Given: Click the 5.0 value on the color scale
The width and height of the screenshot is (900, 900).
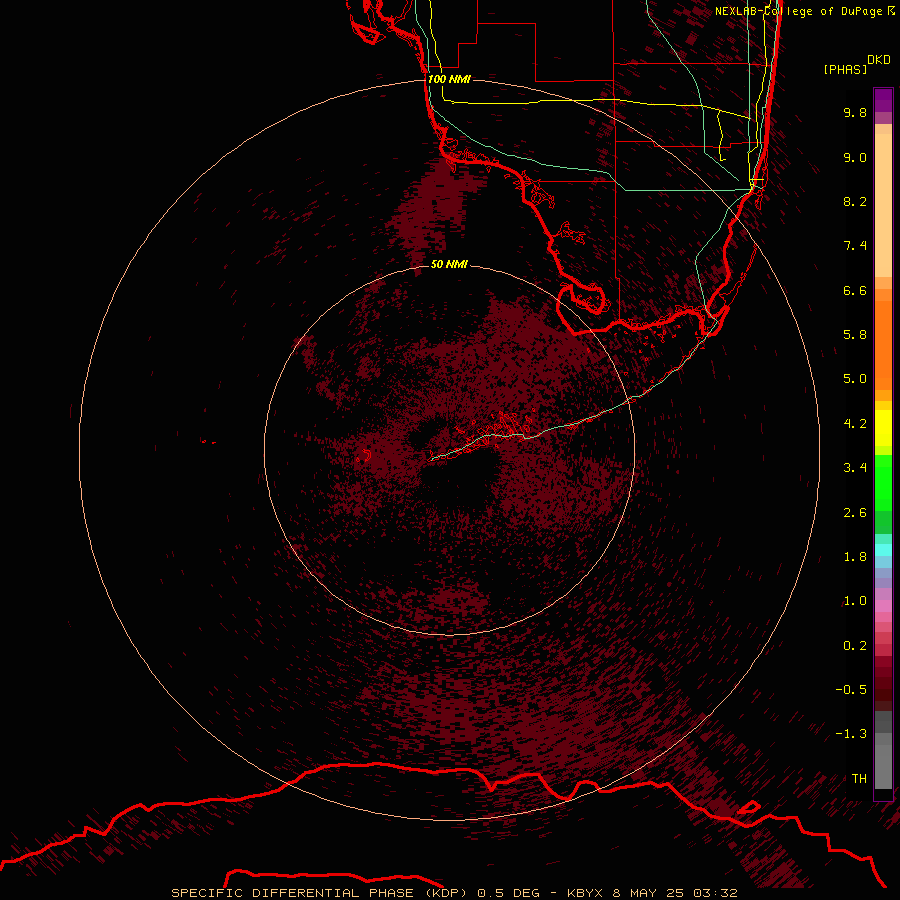Looking at the screenshot, I should pos(855,379).
